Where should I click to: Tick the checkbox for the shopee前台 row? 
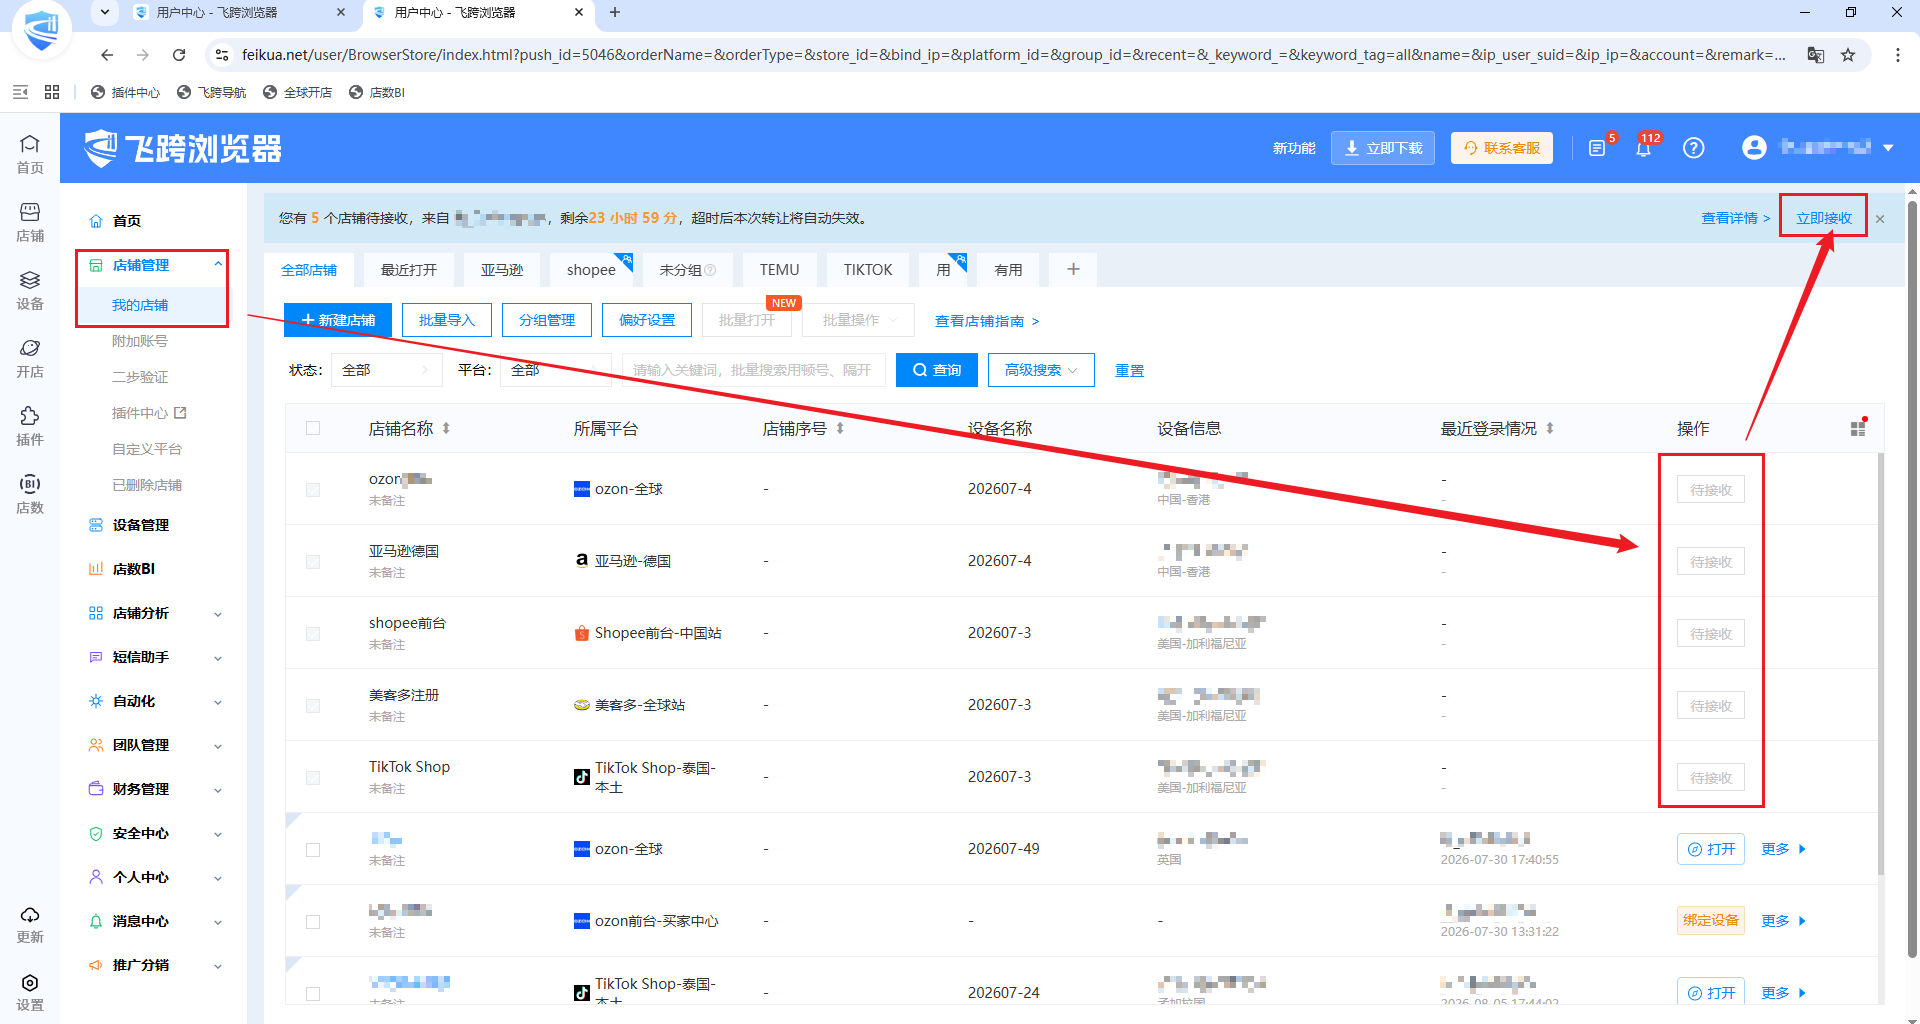click(x=313, y=633)
